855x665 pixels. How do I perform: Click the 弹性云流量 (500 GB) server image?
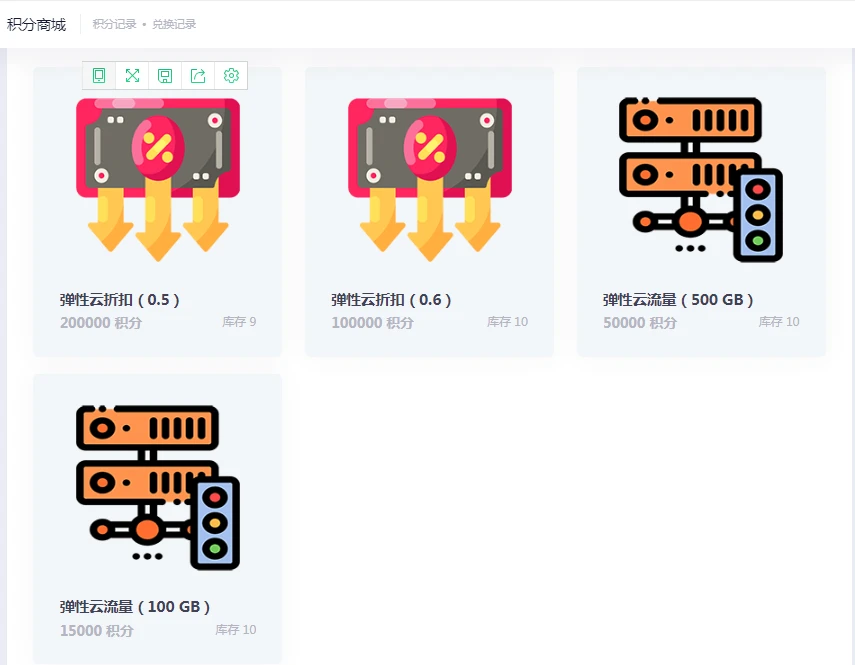coord(701,178)
